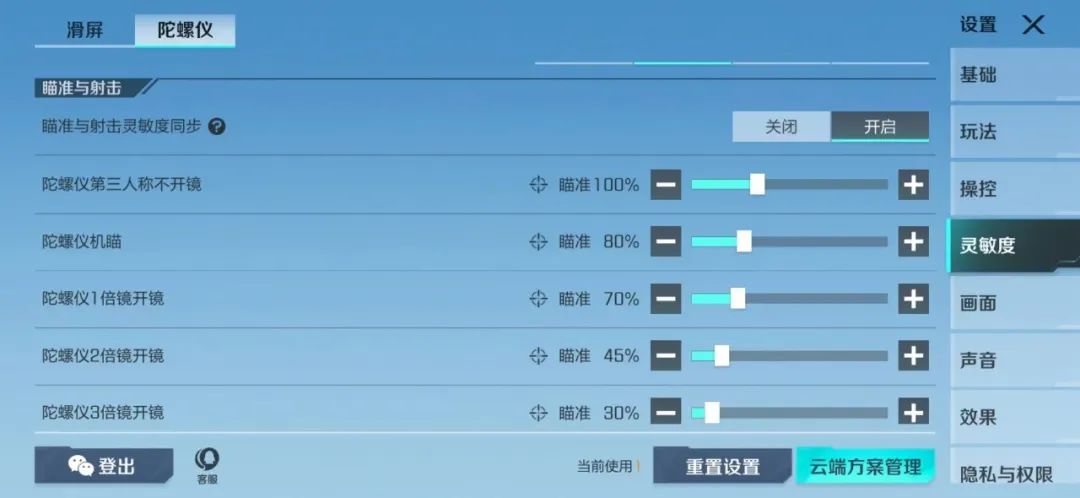Click the help question mark icon
1080x498 pixels.
216,127
